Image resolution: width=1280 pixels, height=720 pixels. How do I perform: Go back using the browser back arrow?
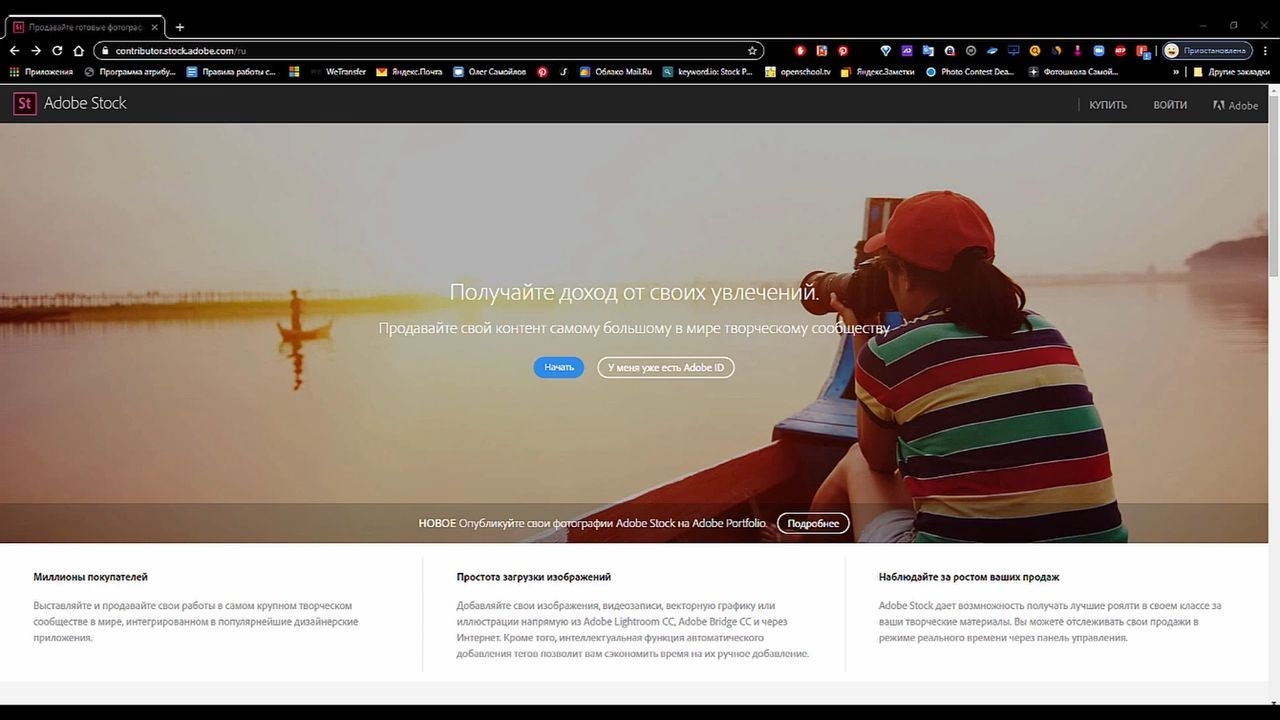pos(14,50)
